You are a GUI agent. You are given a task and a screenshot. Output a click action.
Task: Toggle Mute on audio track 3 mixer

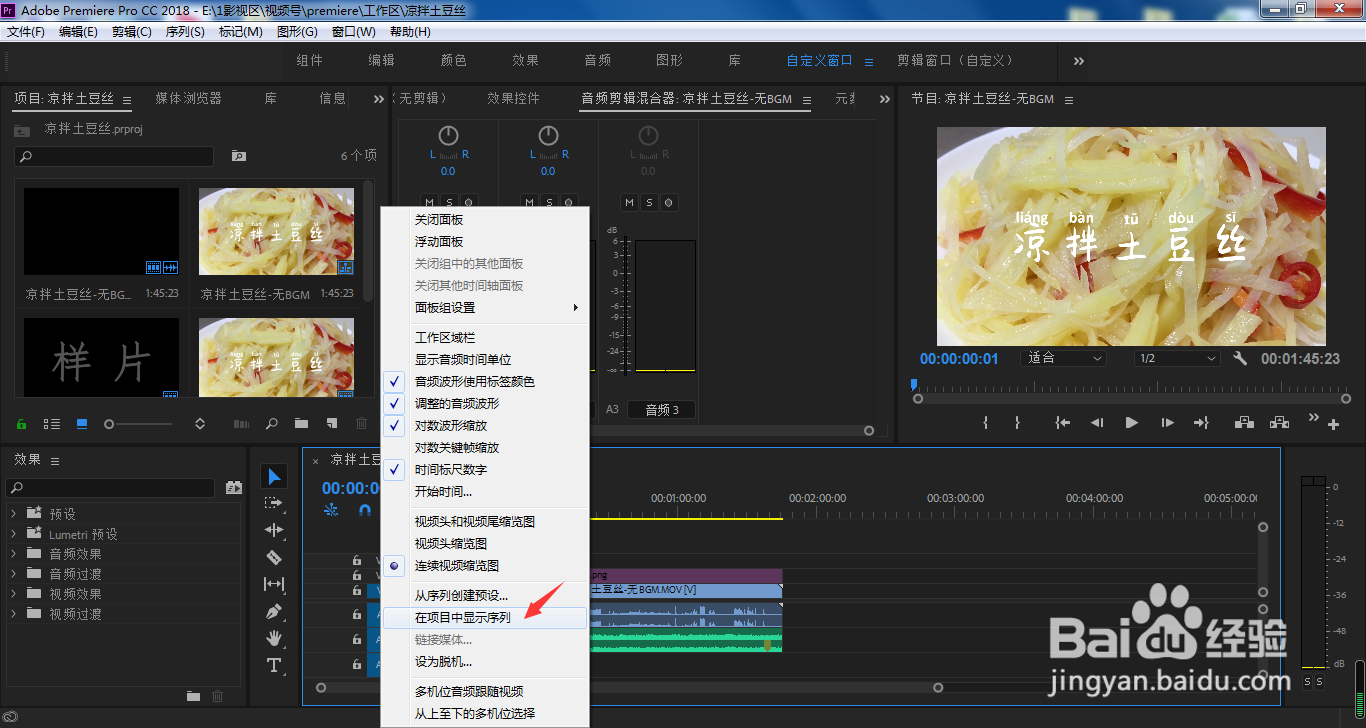click(630, 203)
